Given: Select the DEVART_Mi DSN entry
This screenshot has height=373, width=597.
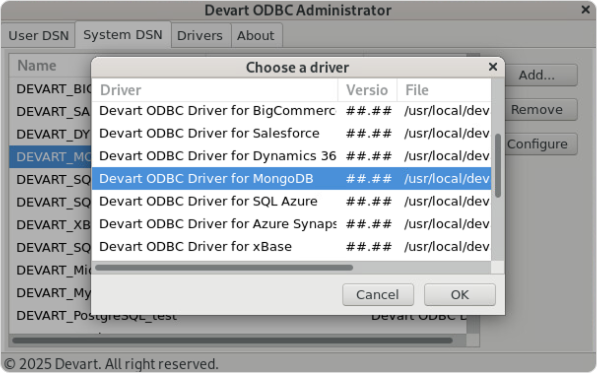Looking at the screenshot, I should point(51,270).
